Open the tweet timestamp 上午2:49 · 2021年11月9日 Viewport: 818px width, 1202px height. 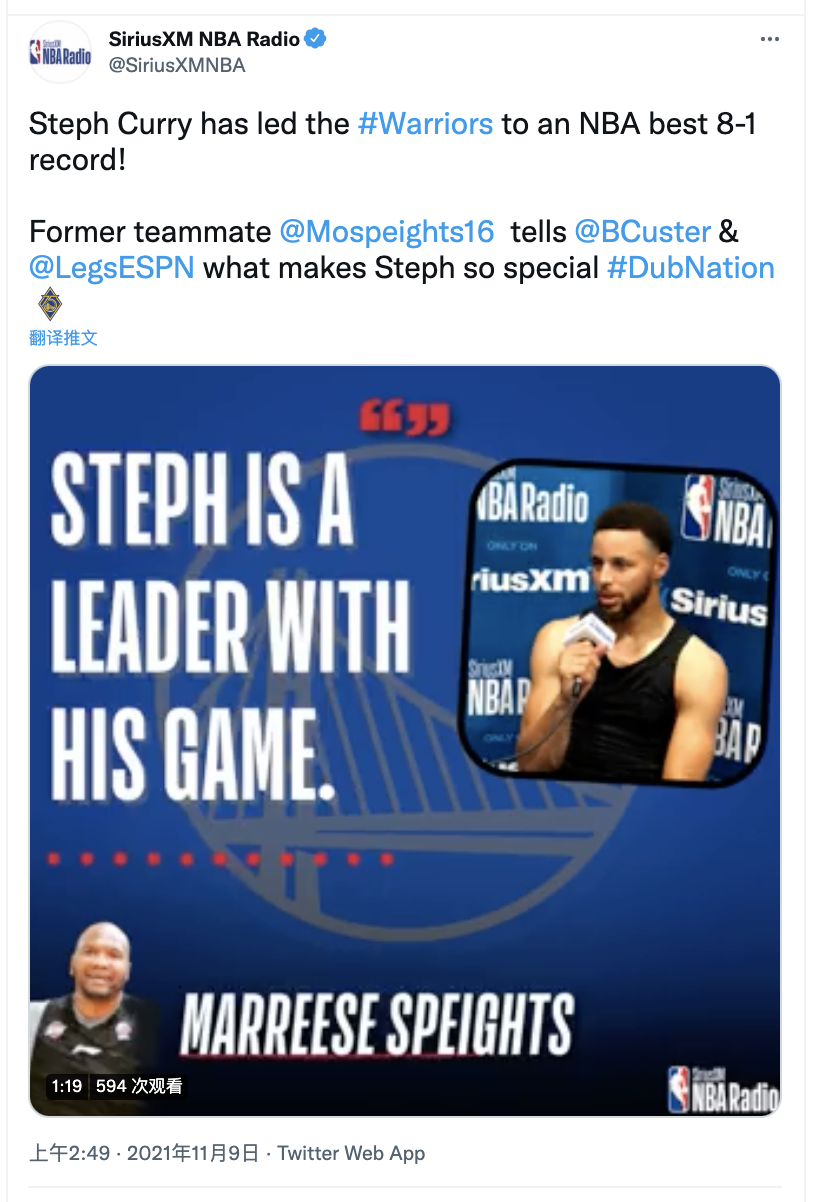pyautogui.click(x=144, y=1153)
